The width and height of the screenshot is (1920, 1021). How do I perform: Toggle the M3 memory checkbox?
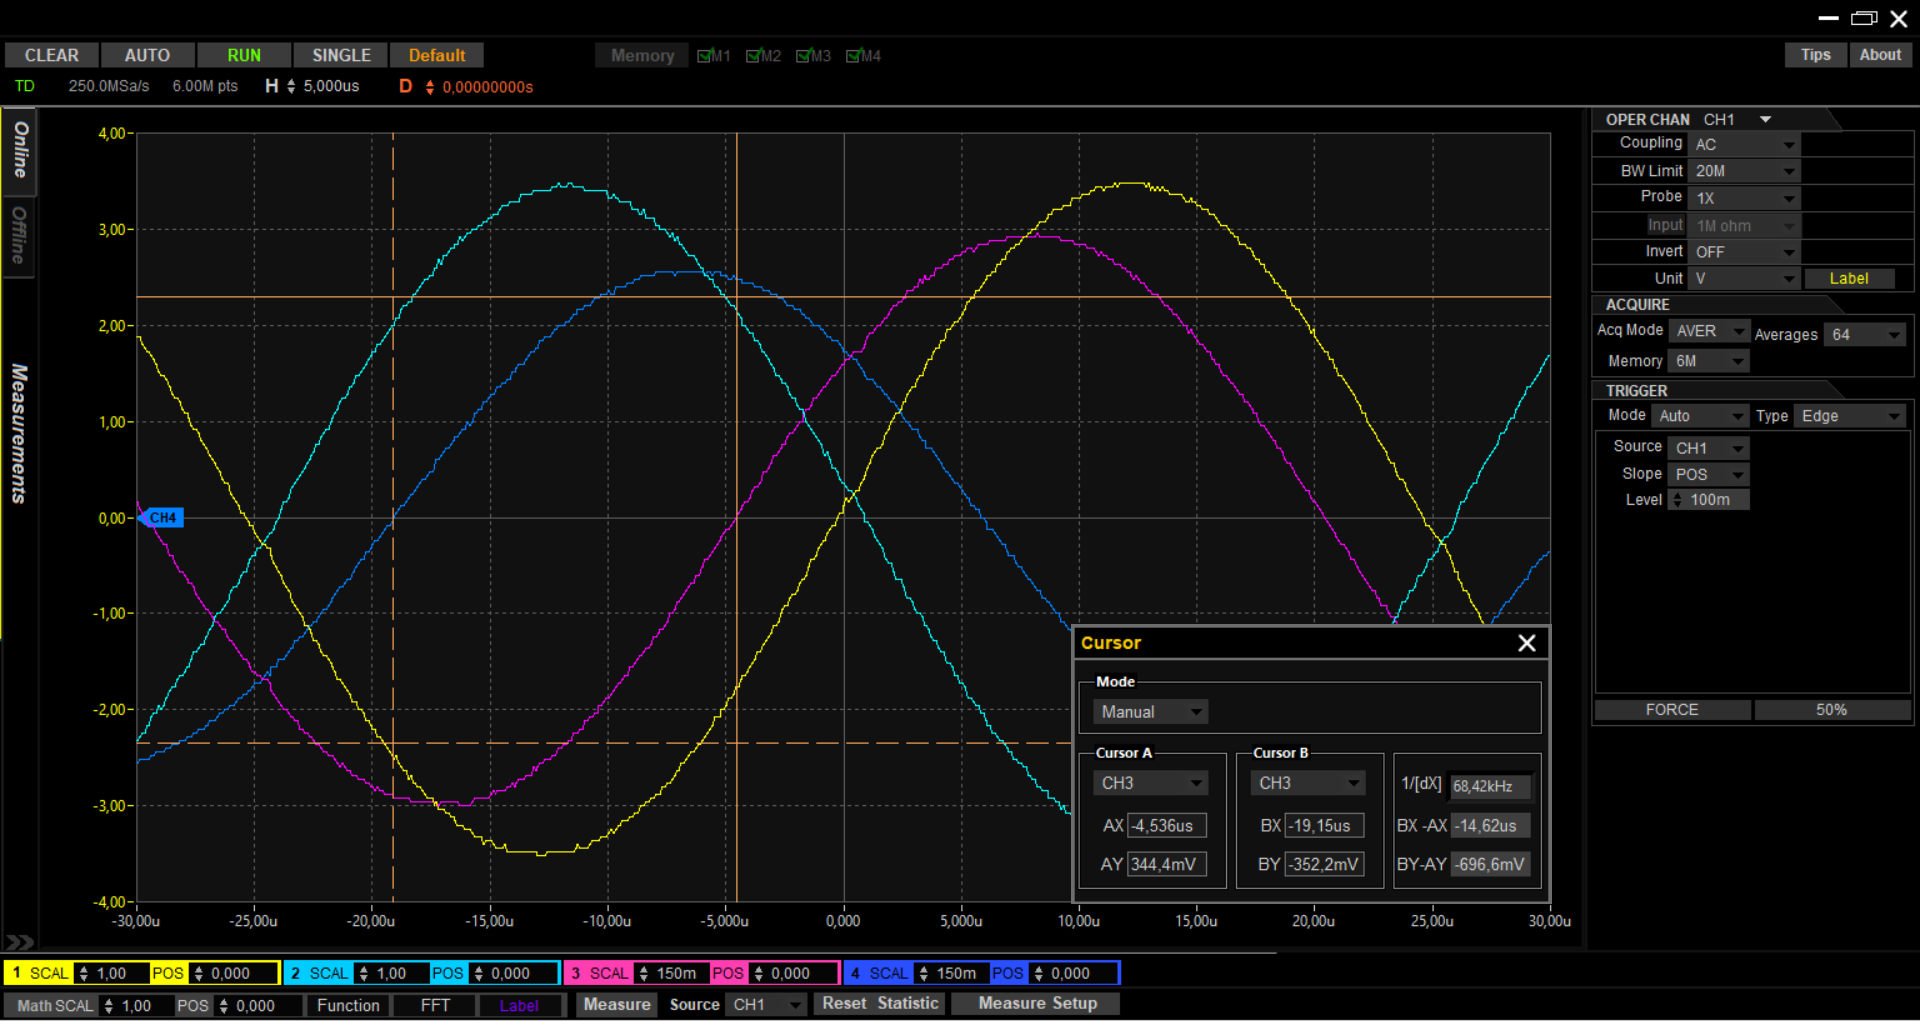click(x=804, y=56)
